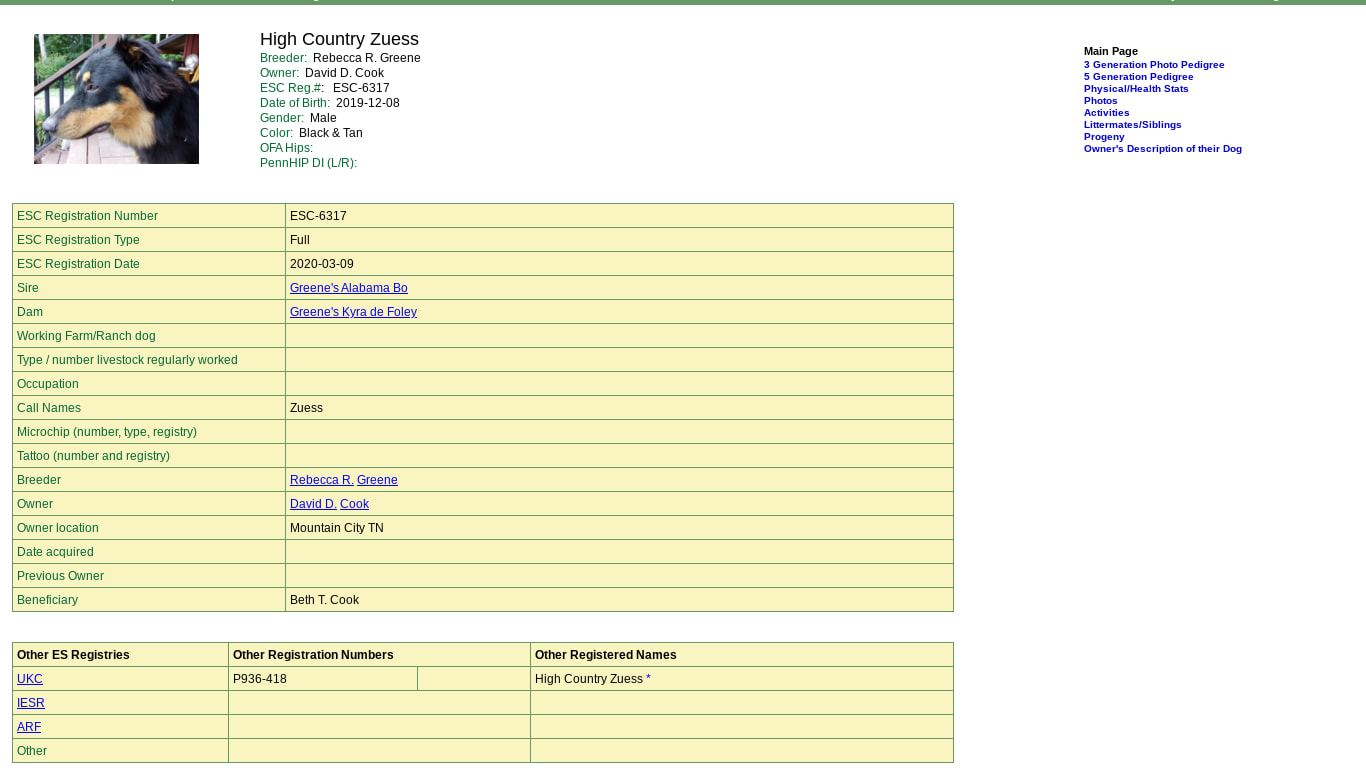Open the 3 Generation Photo Pedigree page
This screenshot has width=1366, height=768.
[x=1153, y=65]
